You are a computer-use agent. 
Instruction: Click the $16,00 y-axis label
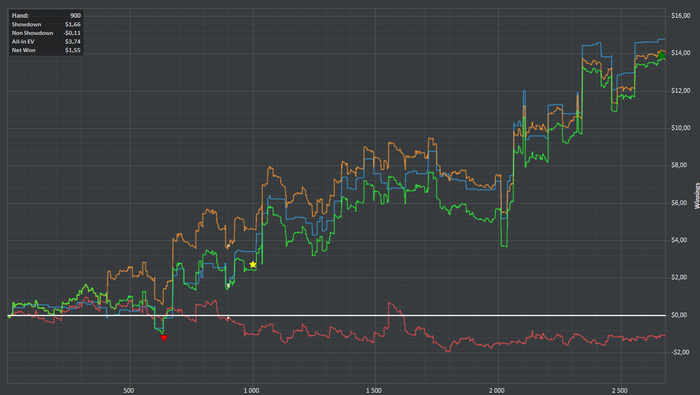click(x=680, y=16)
